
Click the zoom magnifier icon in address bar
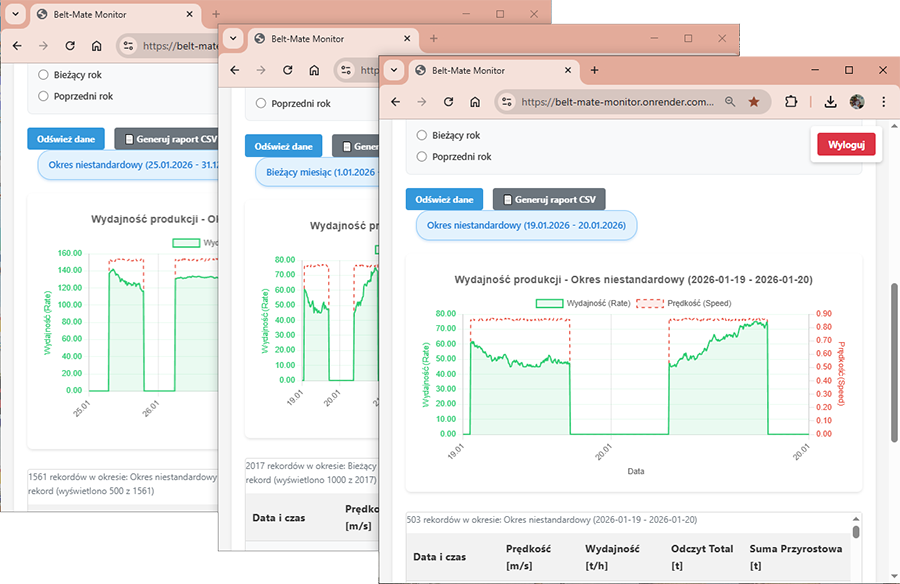pyautogui.click(x=731, y=102)
